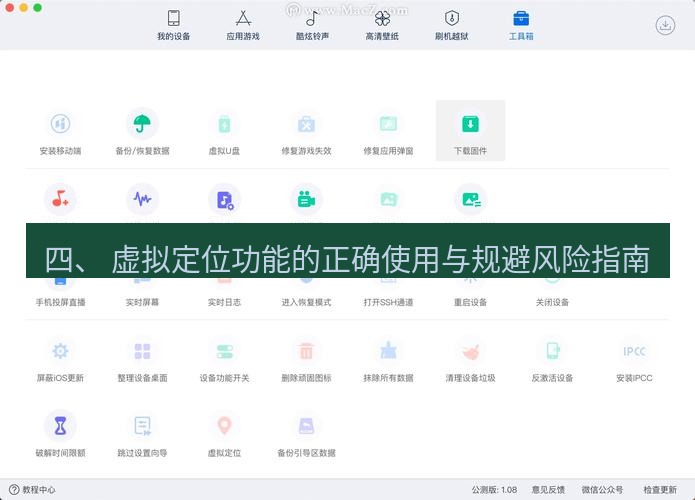The image size is (695, 500).
Task: Choose 重启设备
Action: (x=470, y=302)
